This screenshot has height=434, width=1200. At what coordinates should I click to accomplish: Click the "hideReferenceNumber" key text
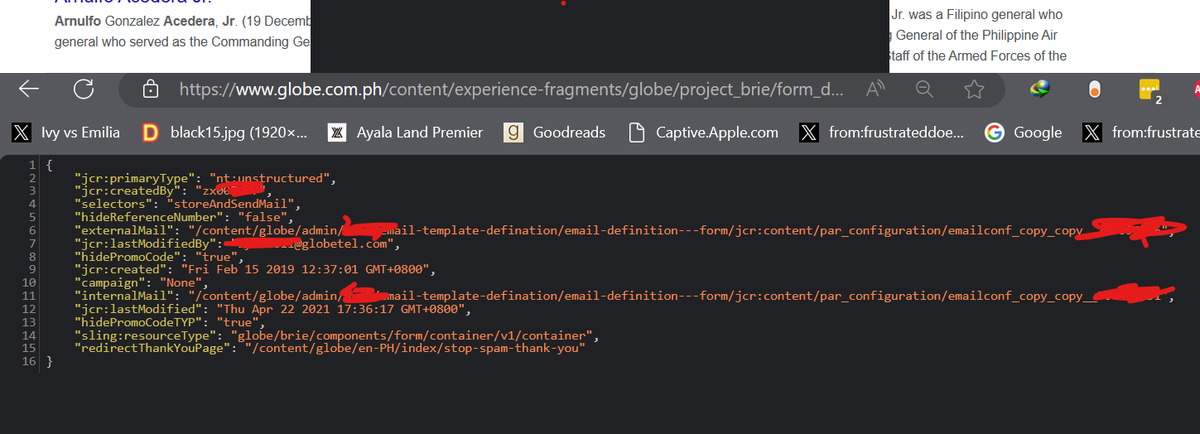[x=149, y=215]
